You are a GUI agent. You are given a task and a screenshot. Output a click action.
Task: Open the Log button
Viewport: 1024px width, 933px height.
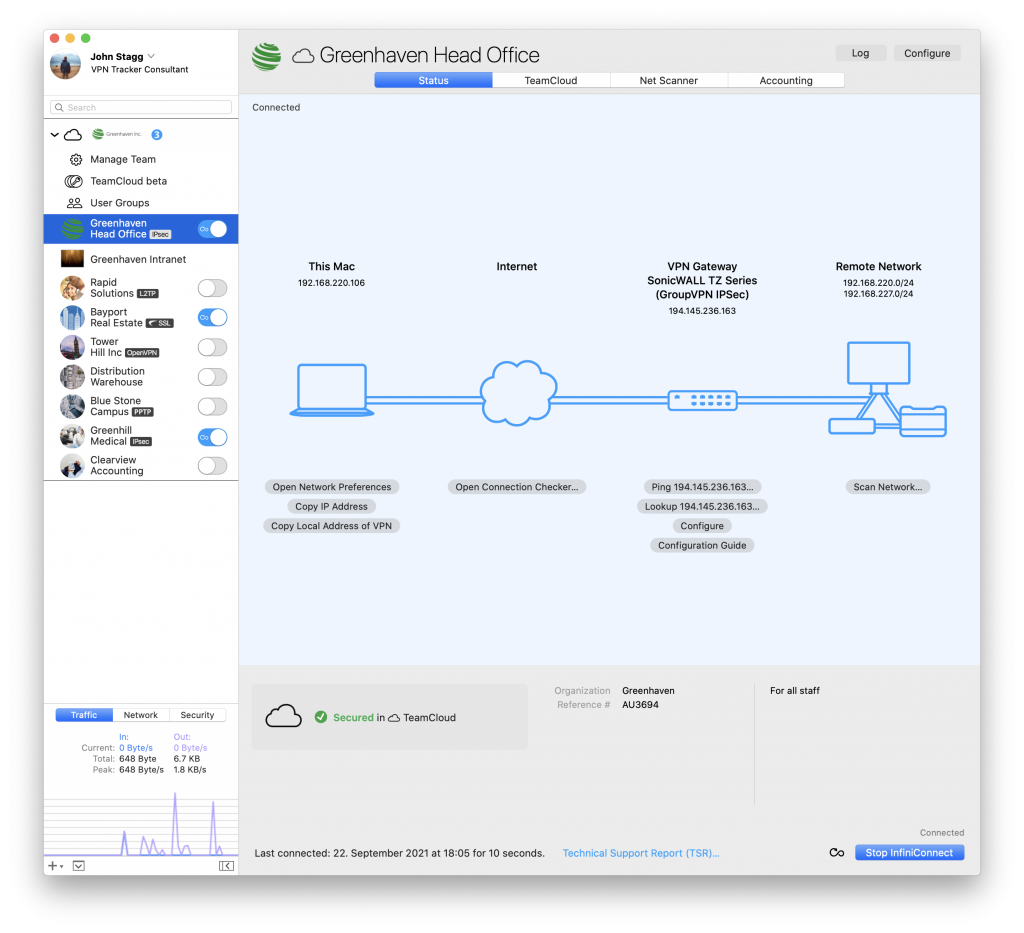[861, 53]
